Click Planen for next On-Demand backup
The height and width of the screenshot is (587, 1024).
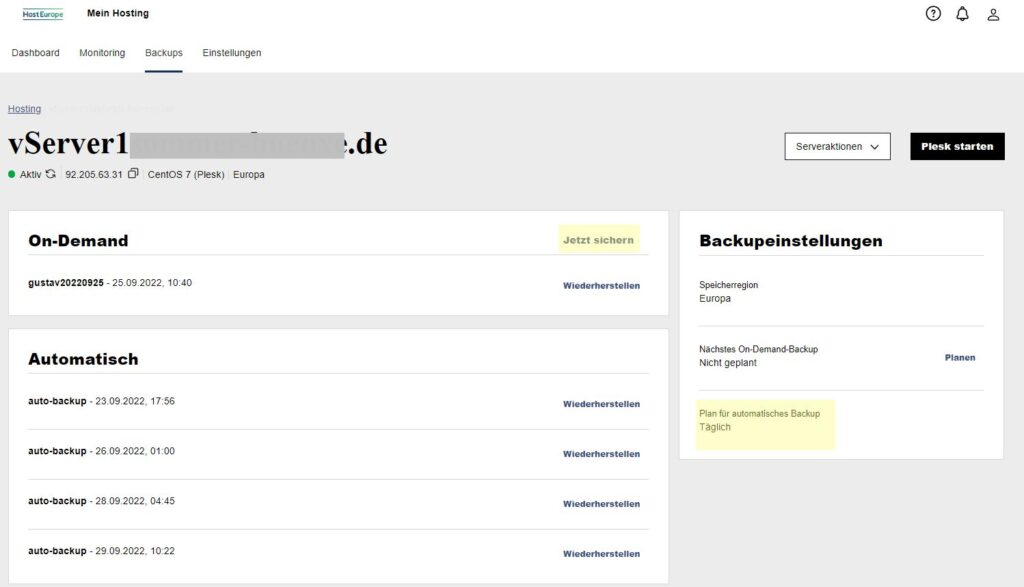pyautogui.click(x=959, y=357)
